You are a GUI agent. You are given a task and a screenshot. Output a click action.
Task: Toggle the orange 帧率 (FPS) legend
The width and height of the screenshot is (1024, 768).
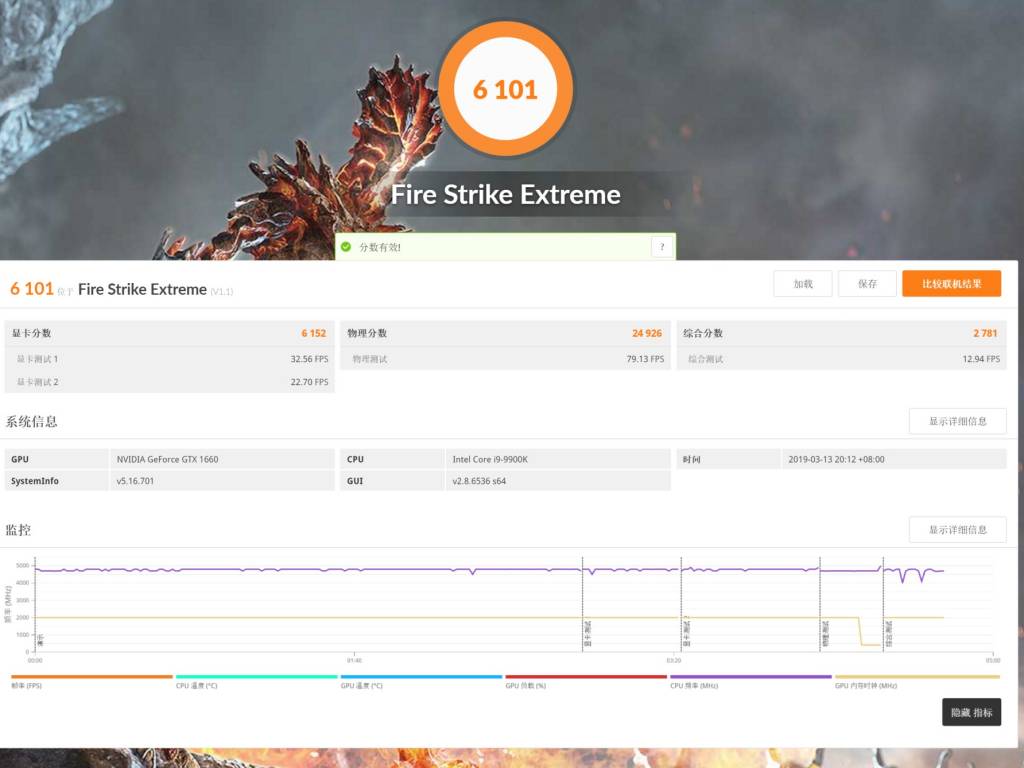pos(92,681)
